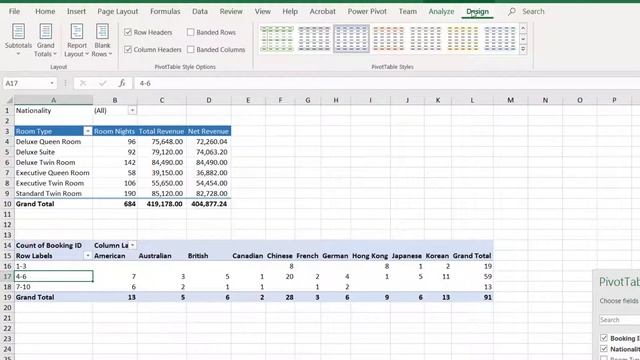640x360 pixels.
Task: Switch to the Page Layout tab
Action: (x=118, y=11)
